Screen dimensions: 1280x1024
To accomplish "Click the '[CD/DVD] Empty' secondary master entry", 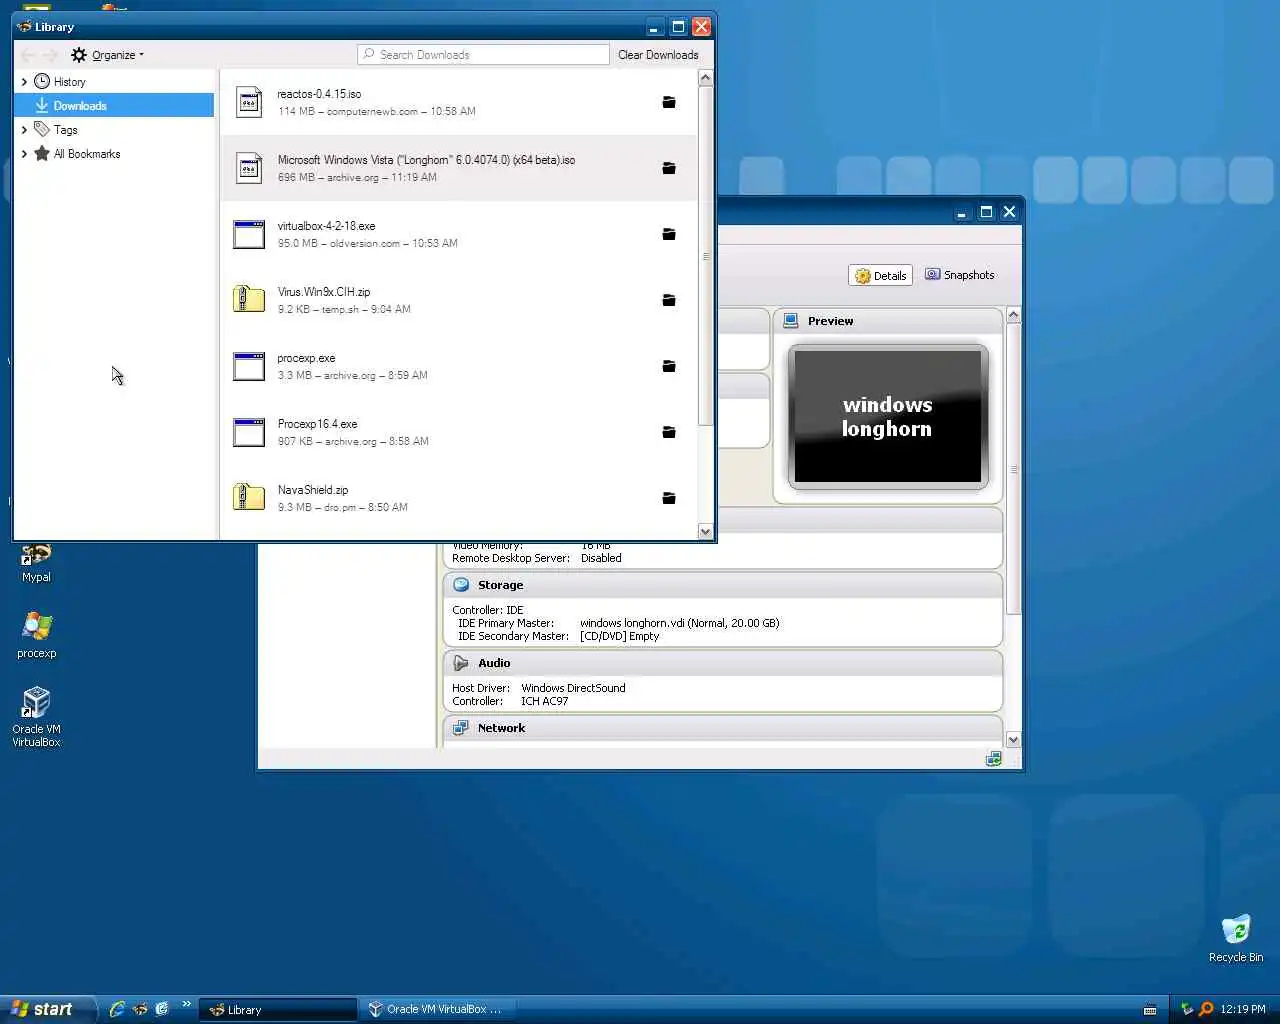I will [619, 636].
